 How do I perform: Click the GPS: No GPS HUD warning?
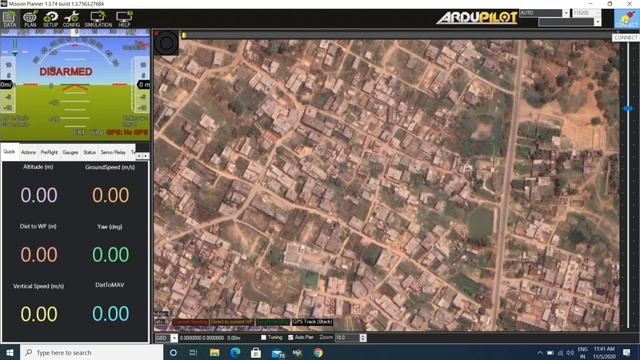point(127,132)
